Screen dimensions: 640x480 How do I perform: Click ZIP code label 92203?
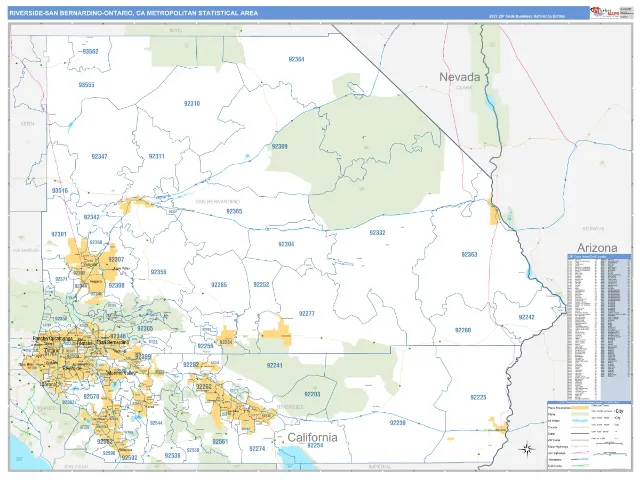click(x=312, y=394)
